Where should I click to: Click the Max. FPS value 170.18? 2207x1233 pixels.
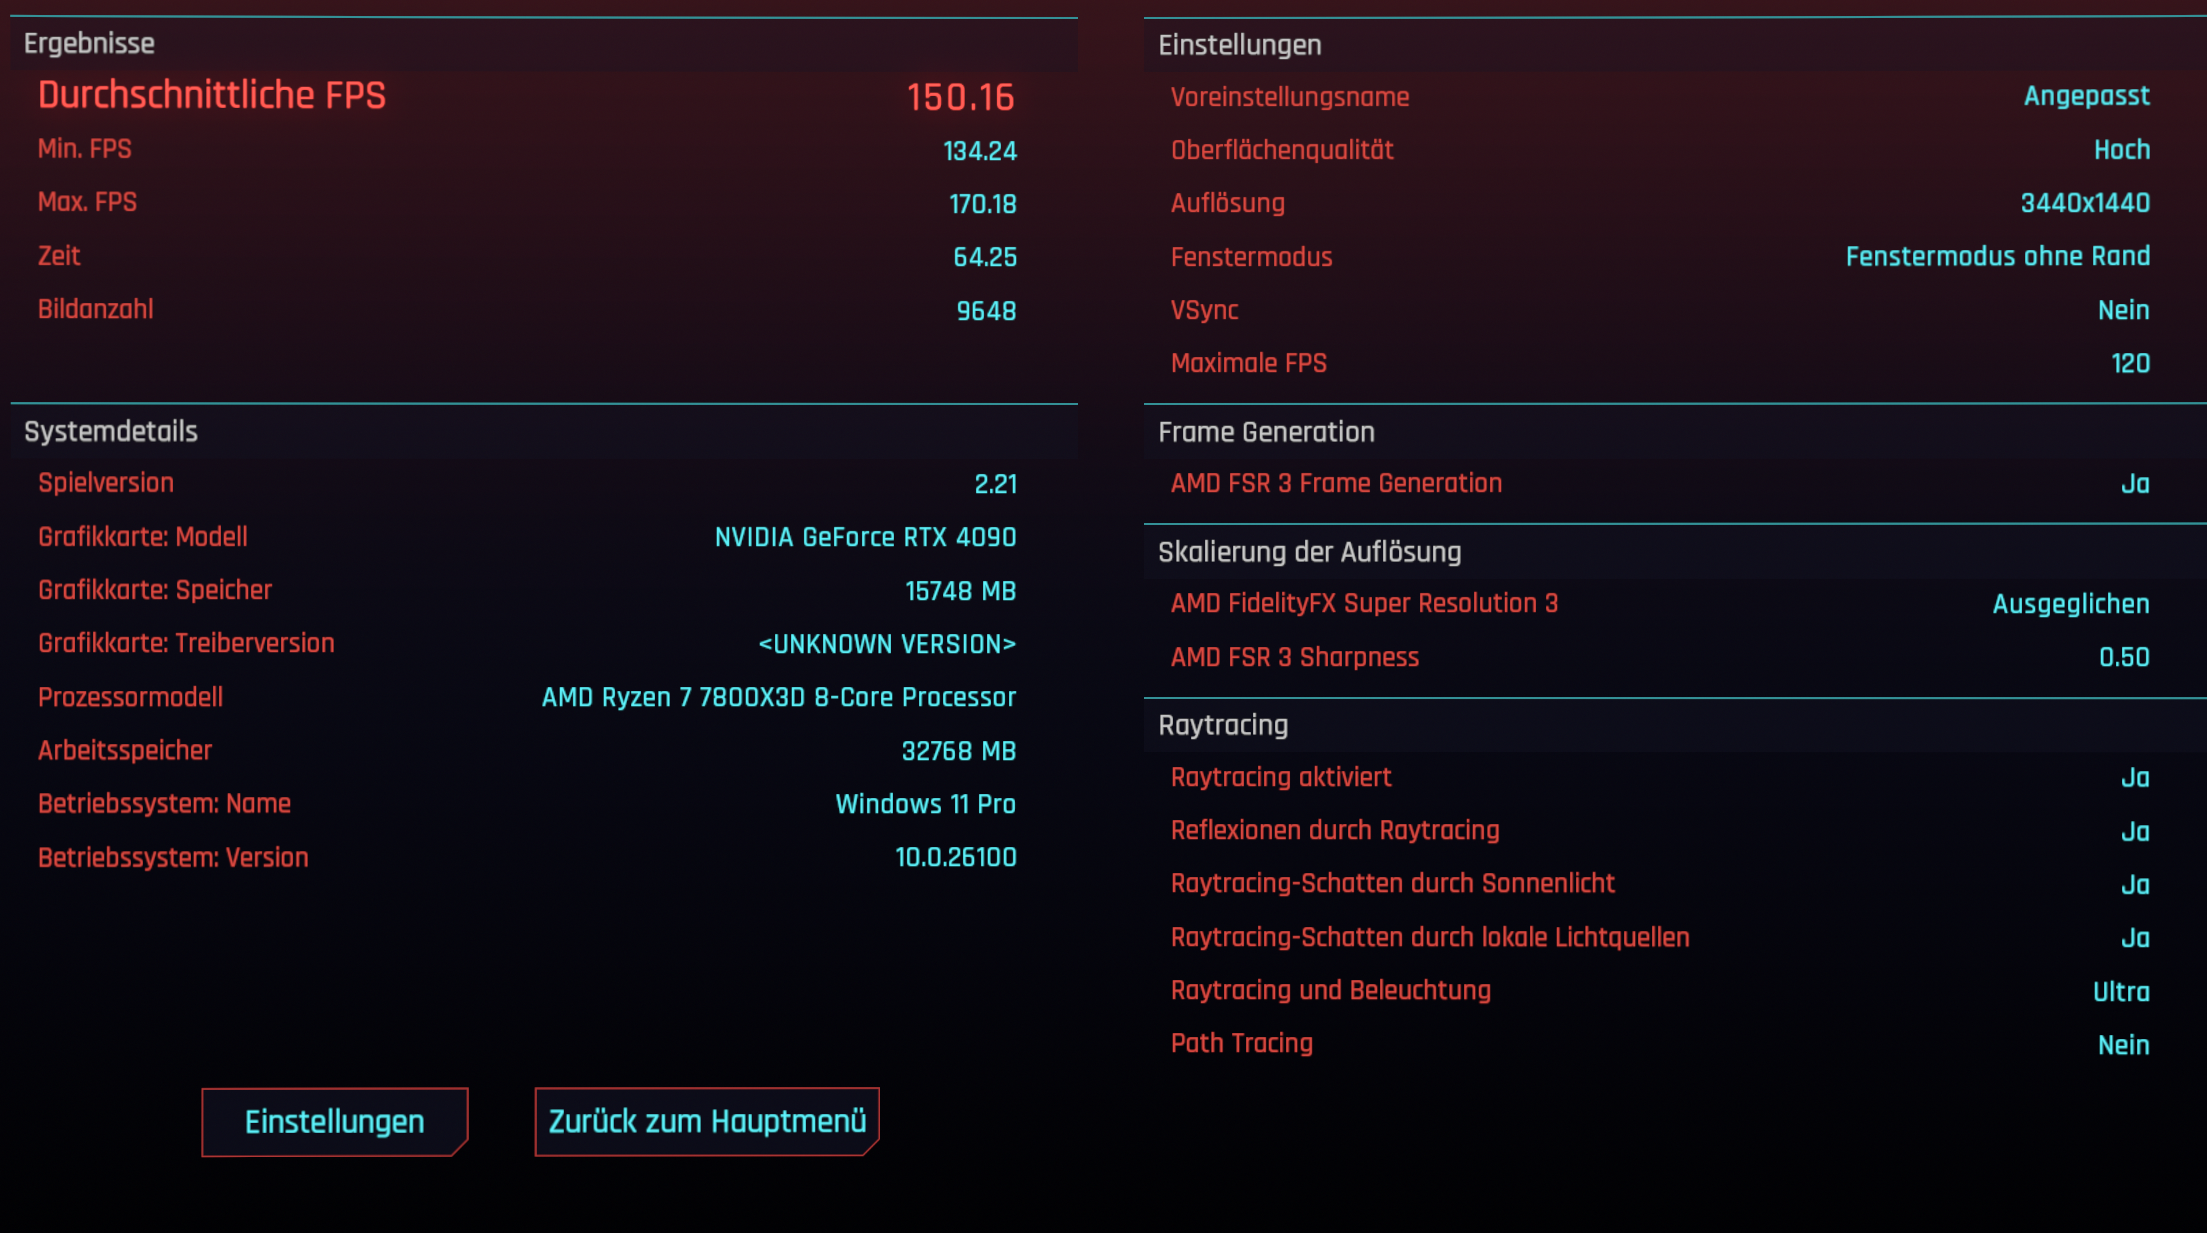(x=982, y=204)
